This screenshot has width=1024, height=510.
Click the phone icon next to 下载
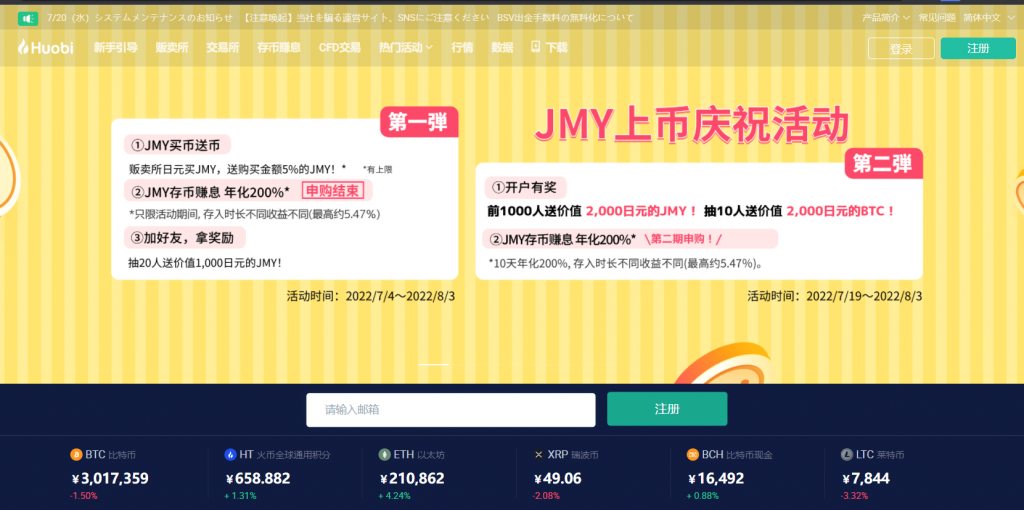tap(536, 46)
